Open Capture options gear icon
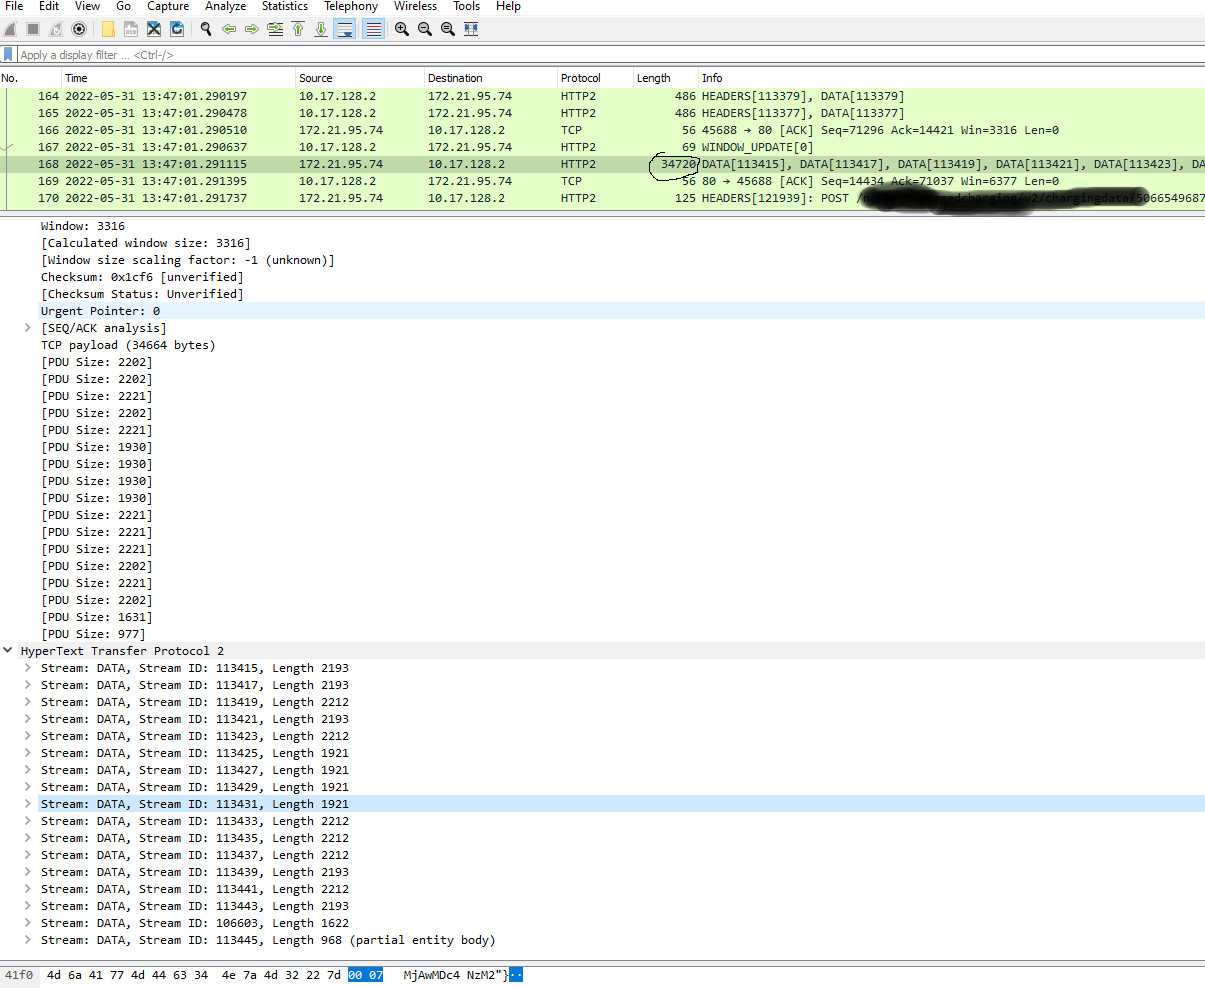Image resolution: width=1205 pixels, height=988 pixels. [x=79, y=29]
